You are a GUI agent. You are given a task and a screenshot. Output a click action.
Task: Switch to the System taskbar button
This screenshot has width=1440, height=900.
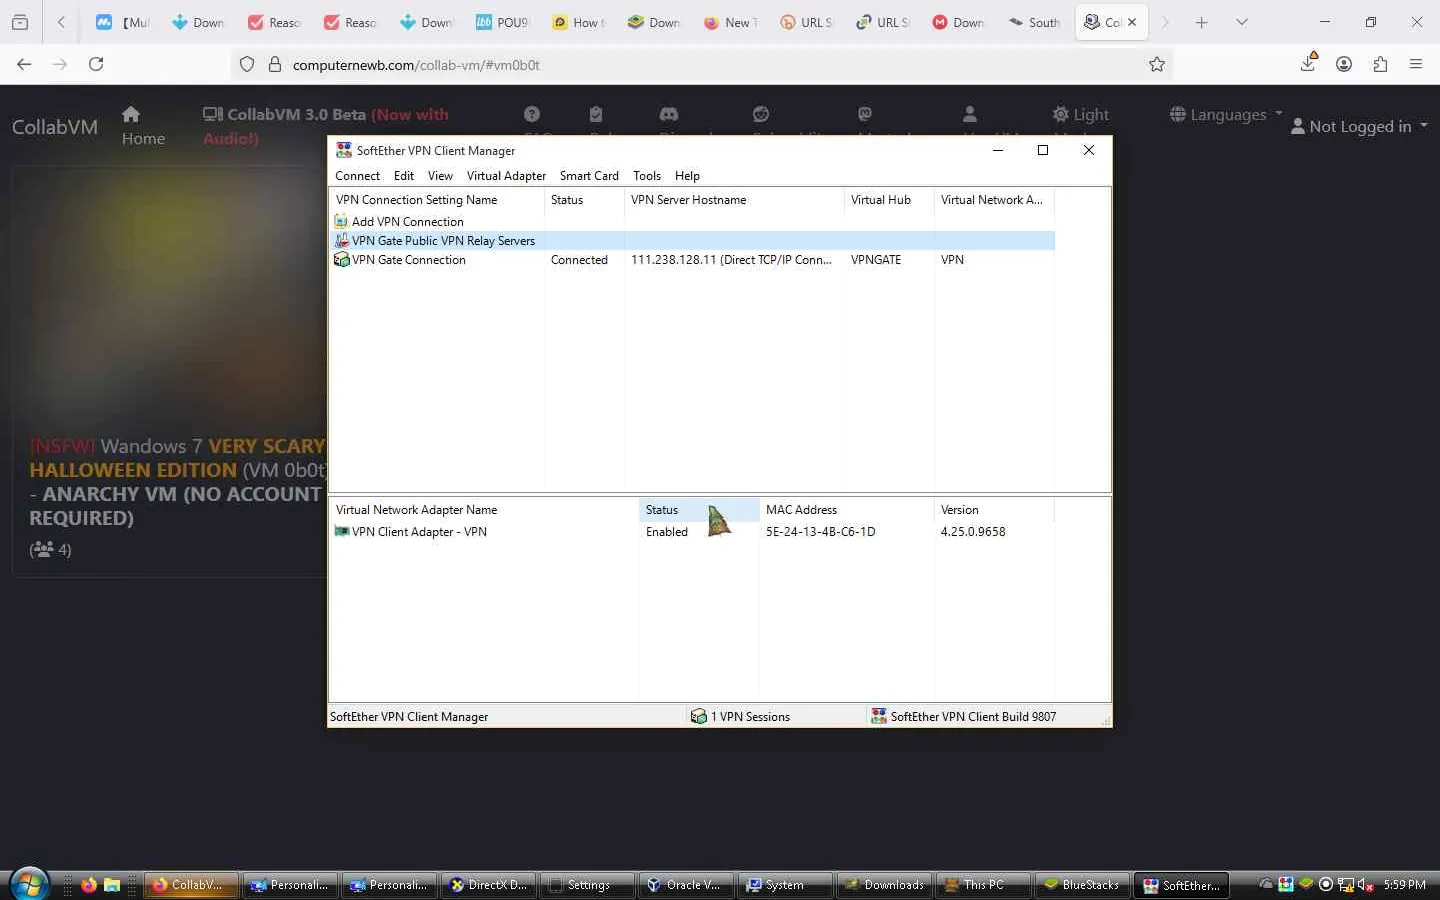[x=785, y=884]
